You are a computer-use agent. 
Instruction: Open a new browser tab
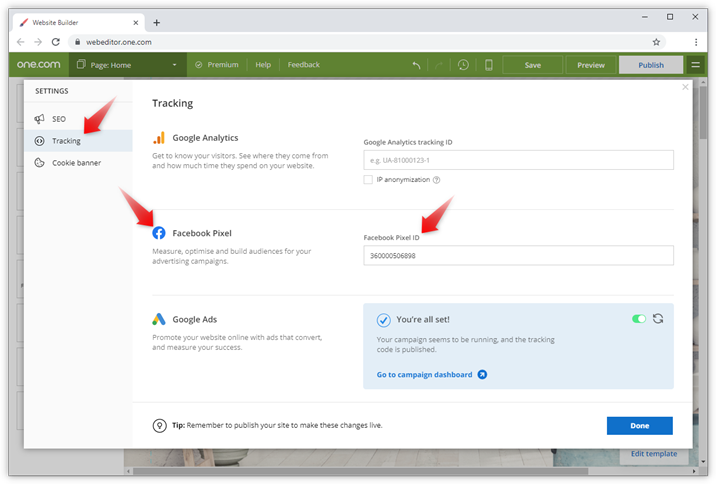pyautogui.click(x=156, y=22)
